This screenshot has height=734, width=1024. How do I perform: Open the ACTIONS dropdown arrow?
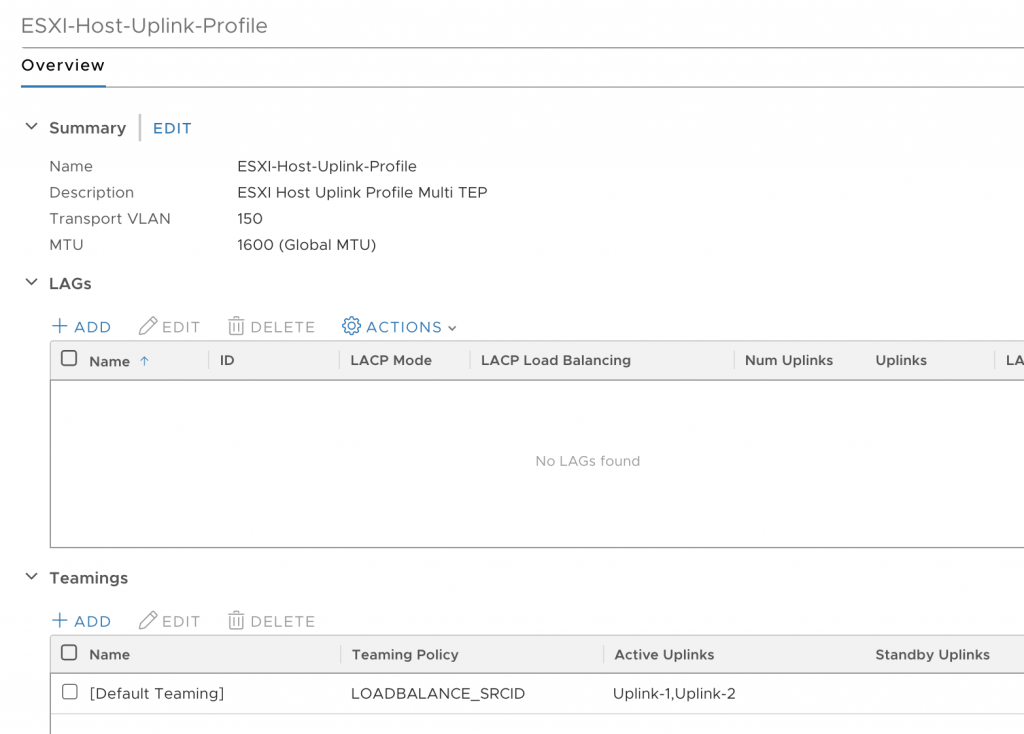pyautogui.click(x=452, y=328)
